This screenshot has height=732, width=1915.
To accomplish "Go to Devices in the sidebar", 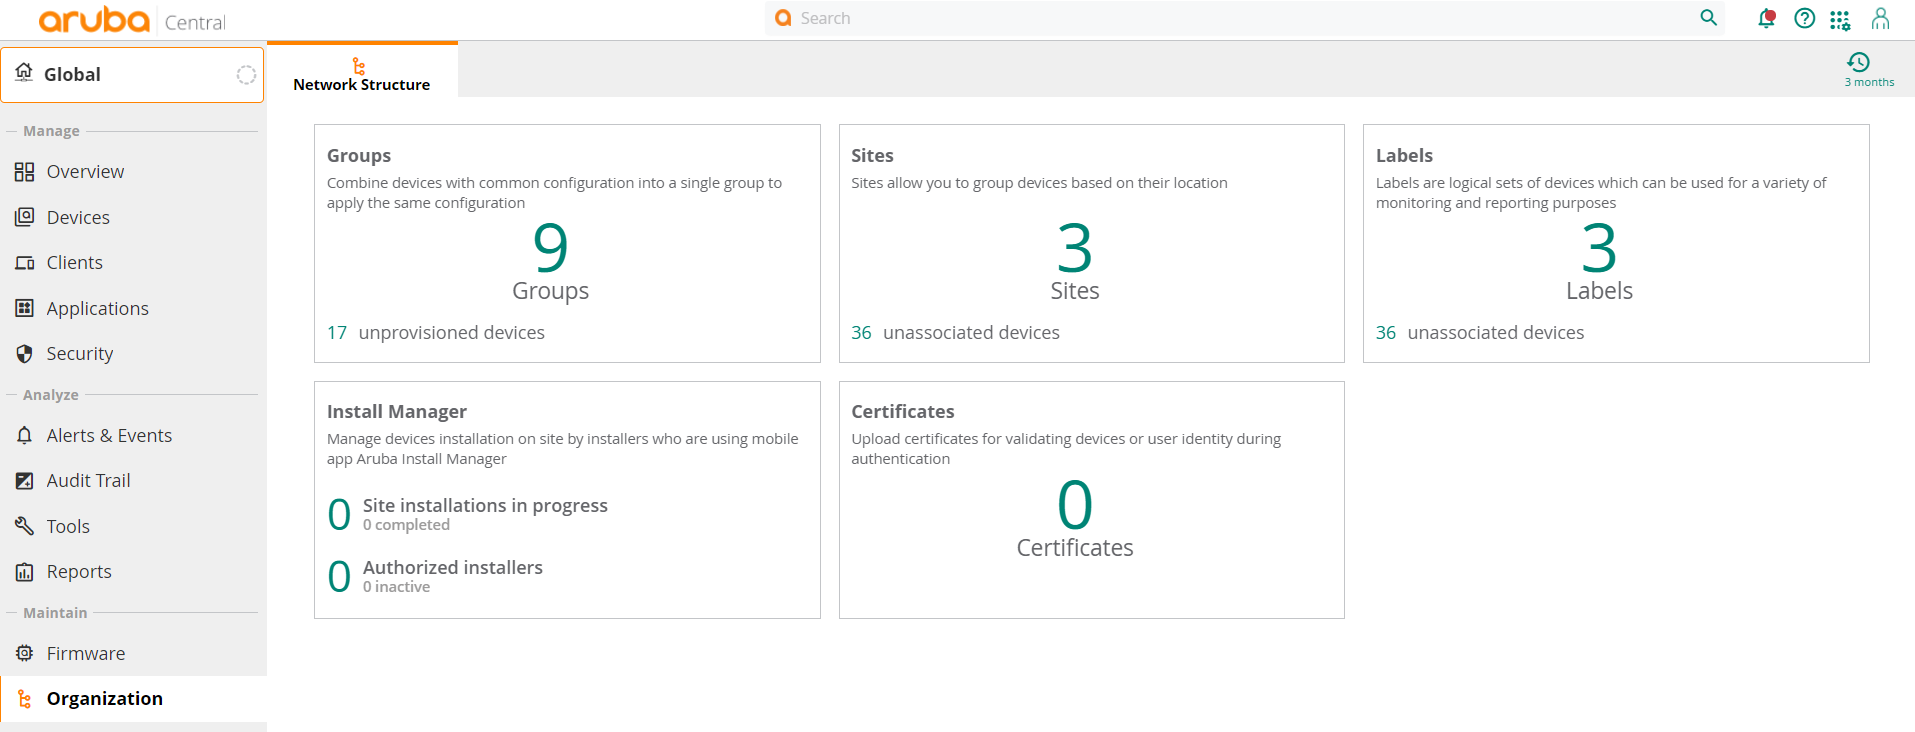I will click(78, 218).
